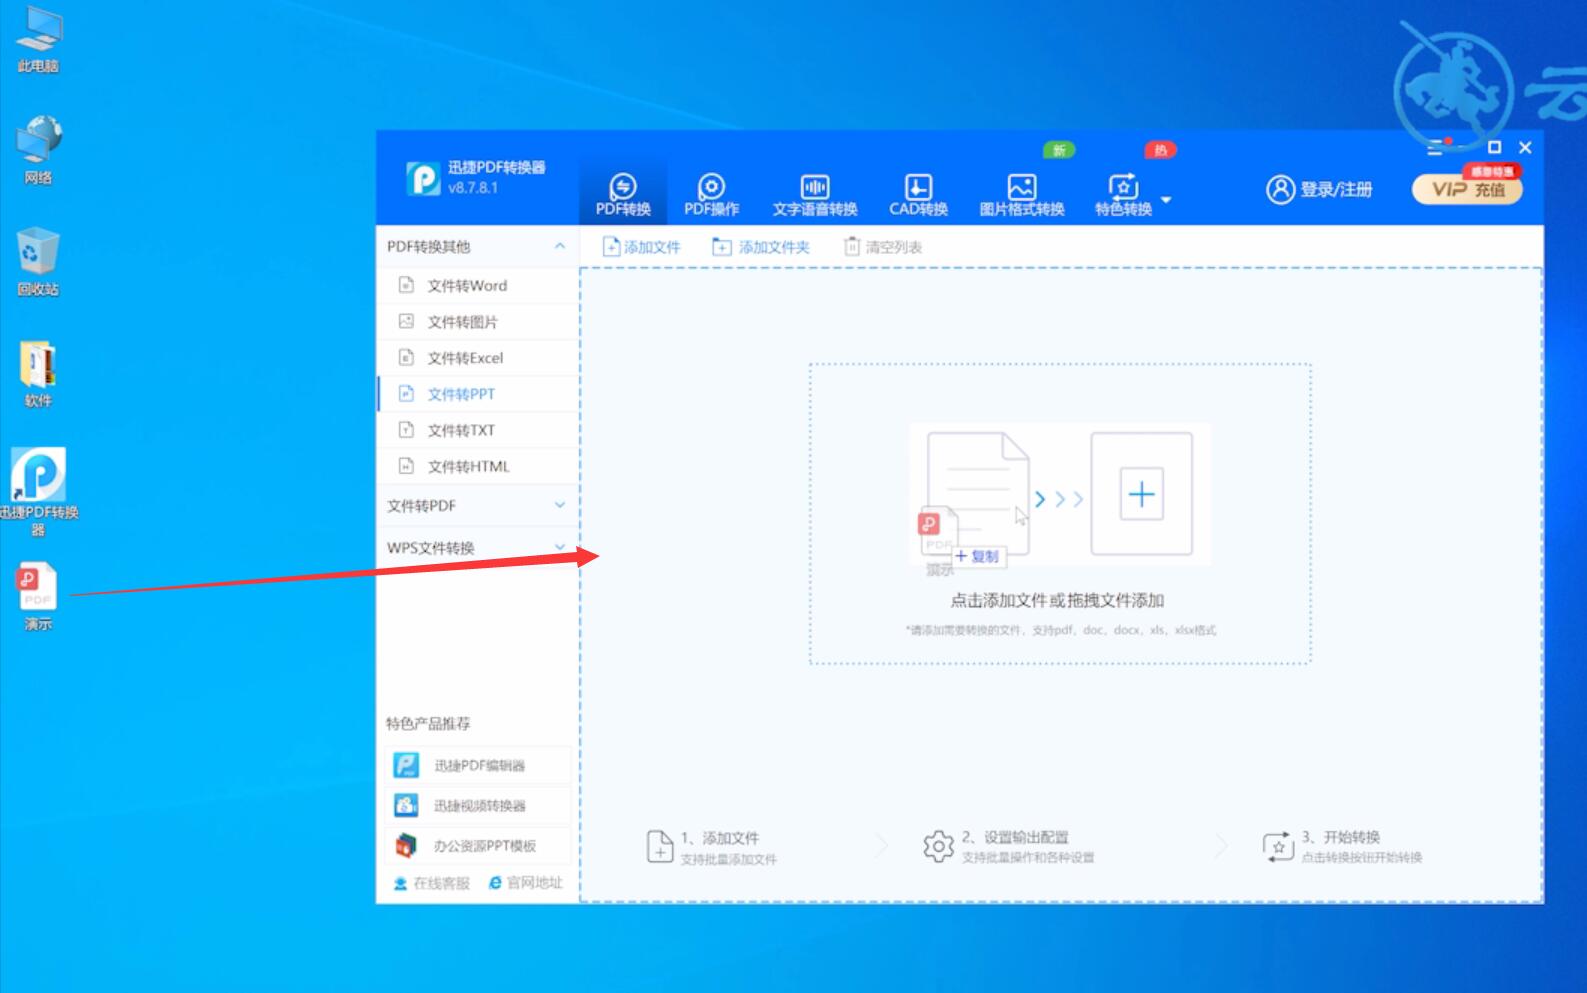Select 文件转Word in the sidebar
Image resolution: width=1587 pixels, height=993 pixels.
[x=478, y=285]
